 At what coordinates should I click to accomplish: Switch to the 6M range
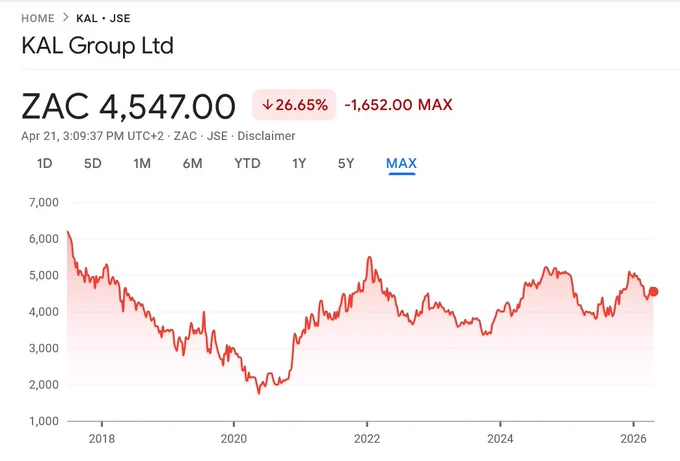193,163
